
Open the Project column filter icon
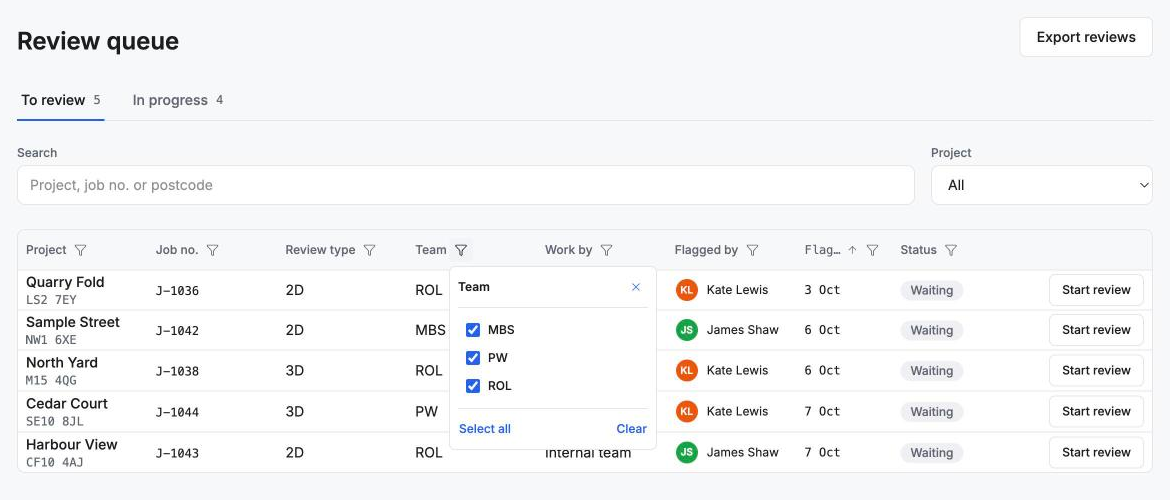[81, 250]
